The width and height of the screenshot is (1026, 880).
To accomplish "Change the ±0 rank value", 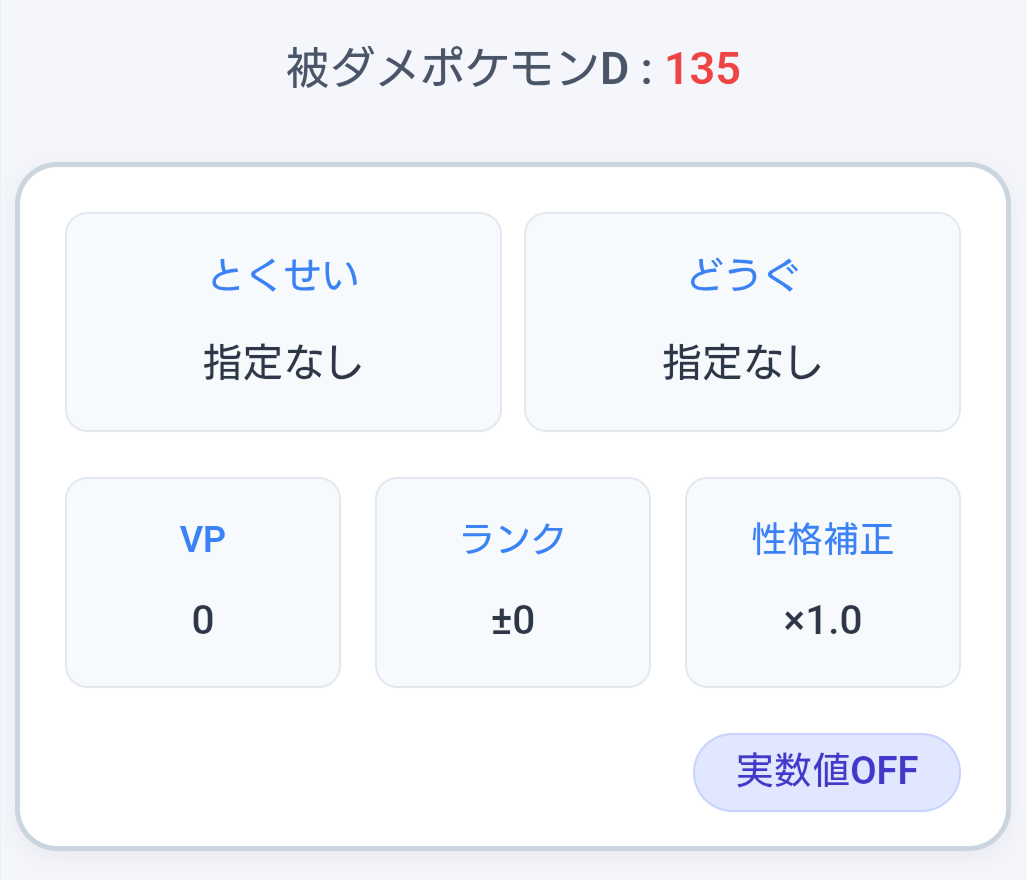I will [x=512, y=620].
